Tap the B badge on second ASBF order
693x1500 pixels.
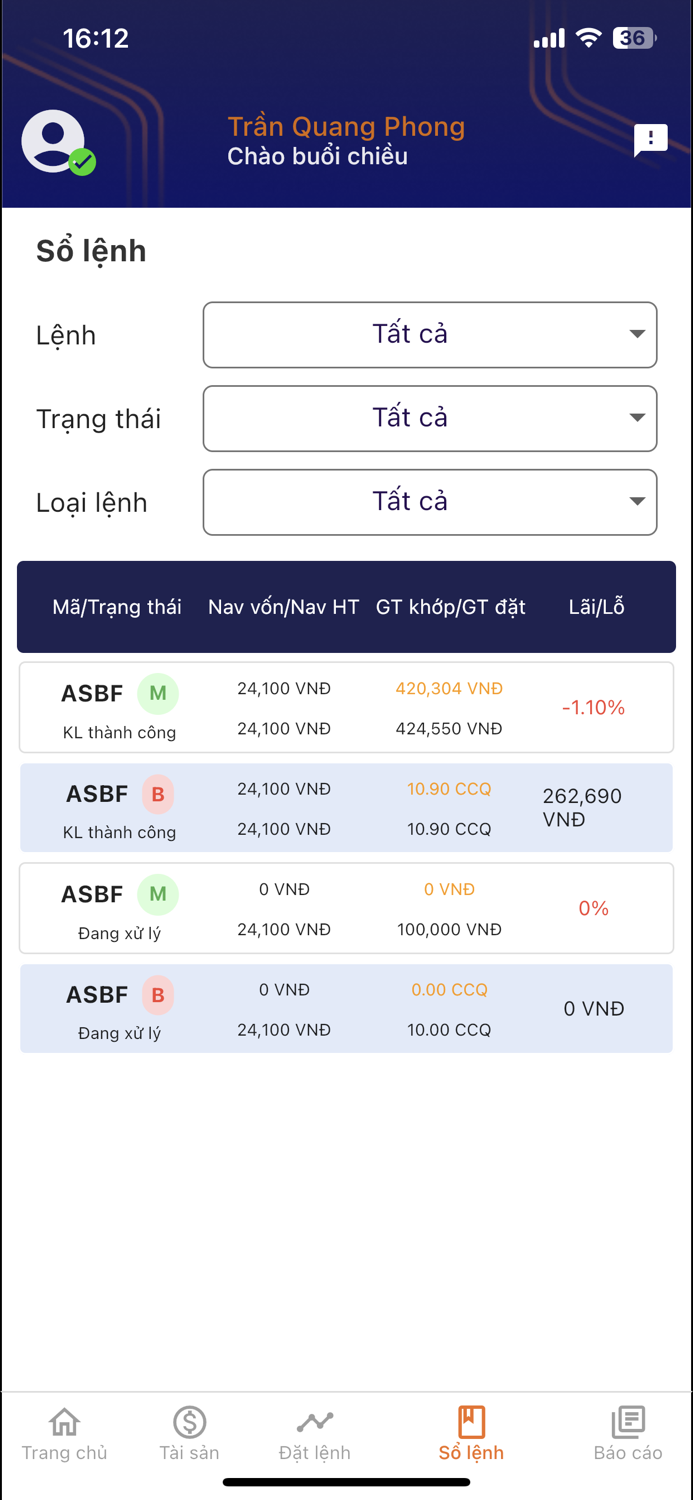[x=158, y=793]
